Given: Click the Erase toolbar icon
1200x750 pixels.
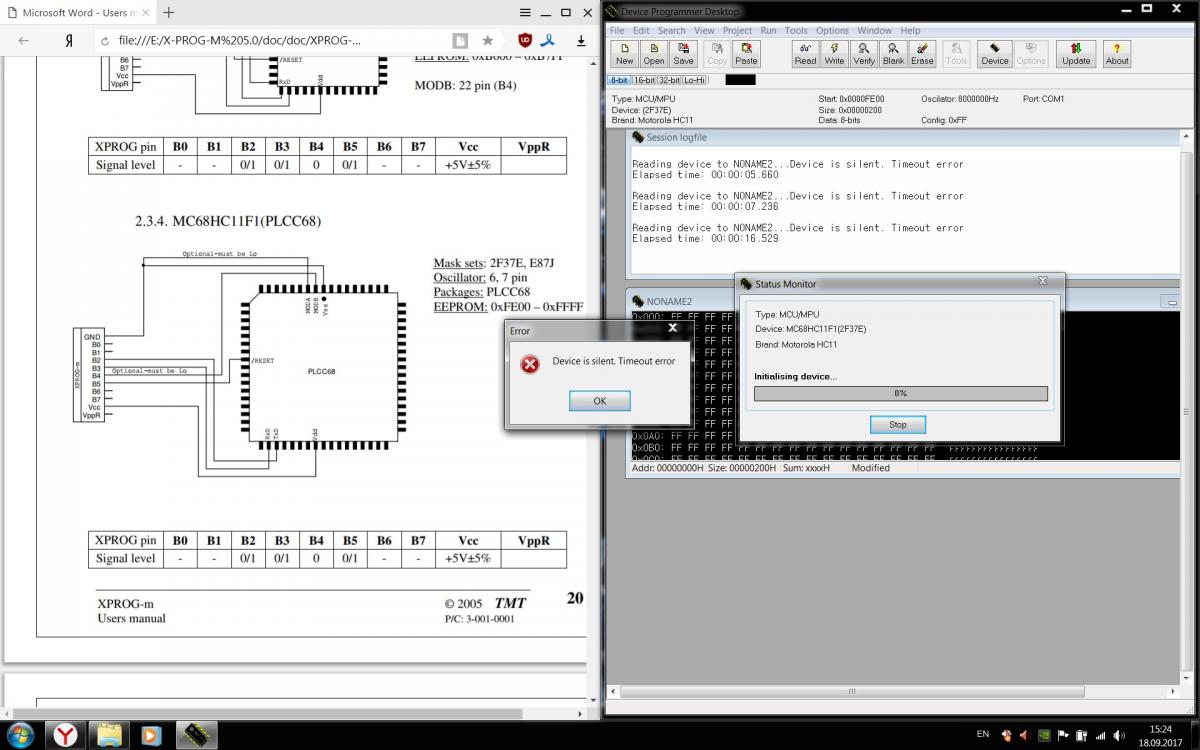Looking at the screenshot, I should point(922,53).
